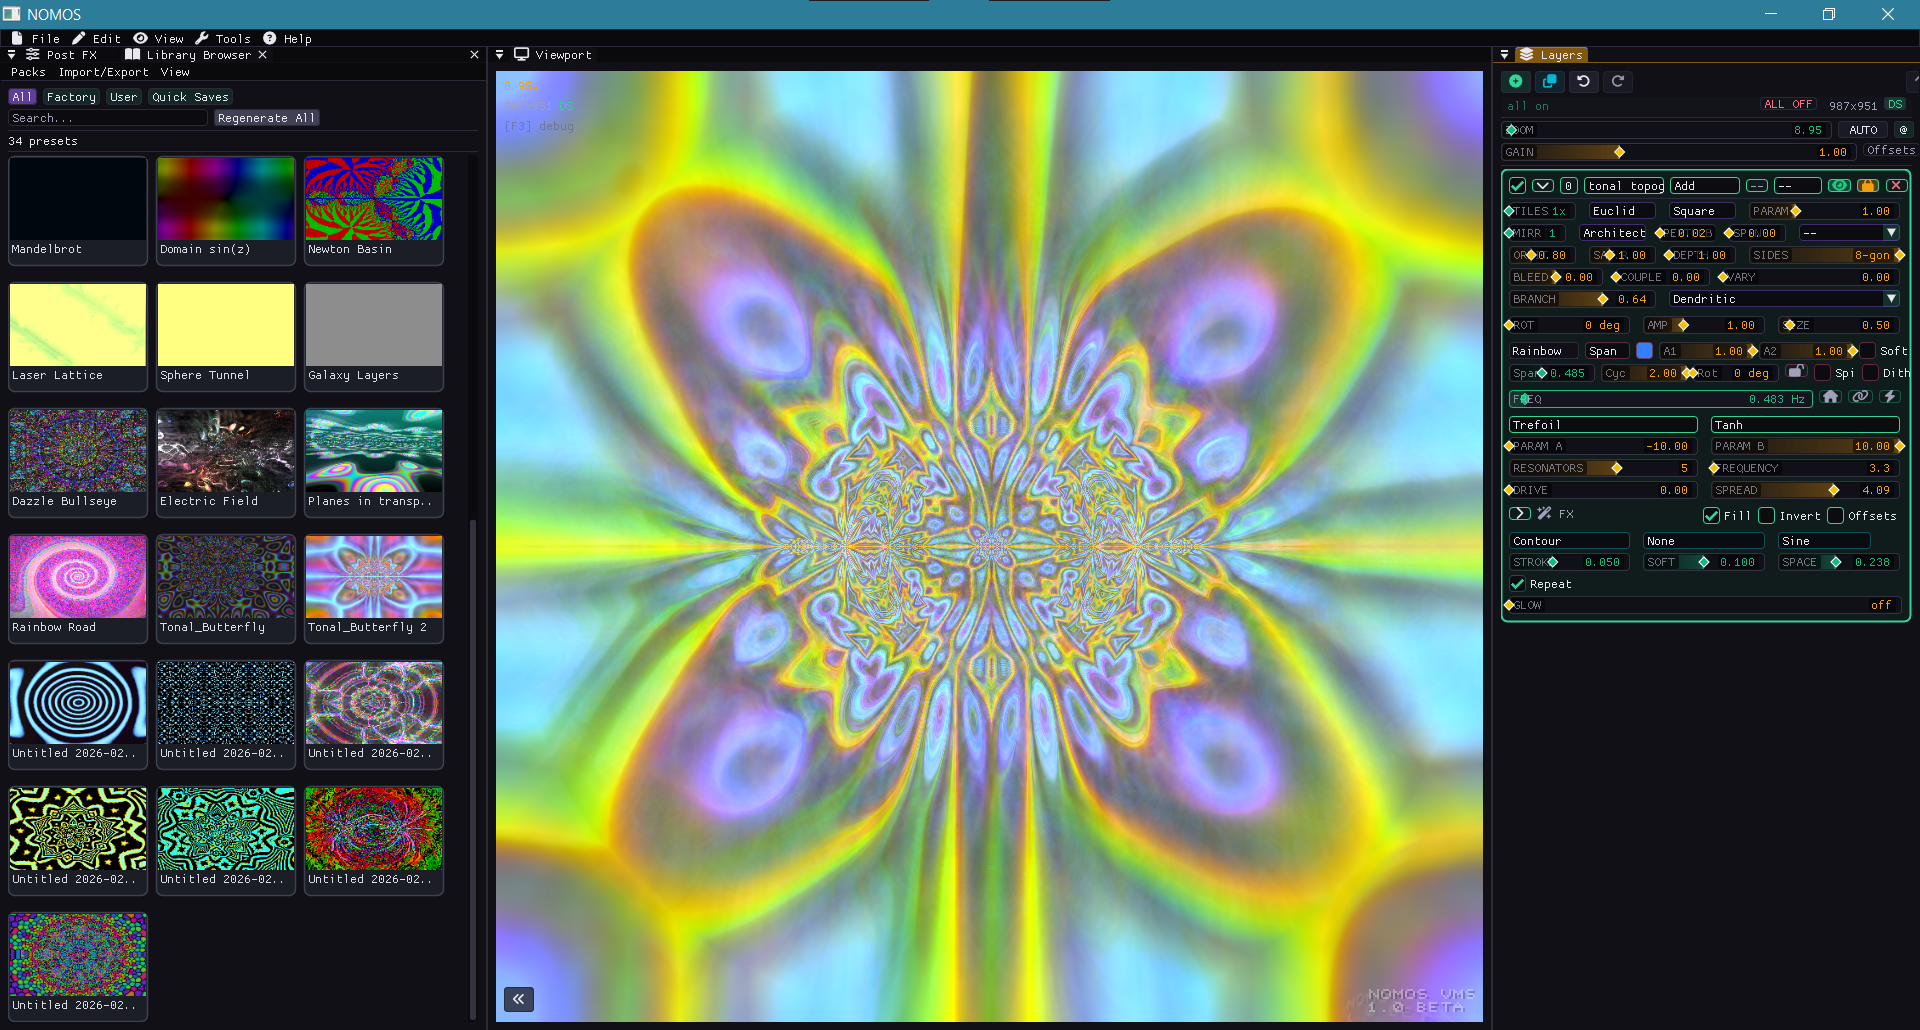Open the Add blend mode dropdown
1920x1030 pixels.
click(x=1704, y=186)
